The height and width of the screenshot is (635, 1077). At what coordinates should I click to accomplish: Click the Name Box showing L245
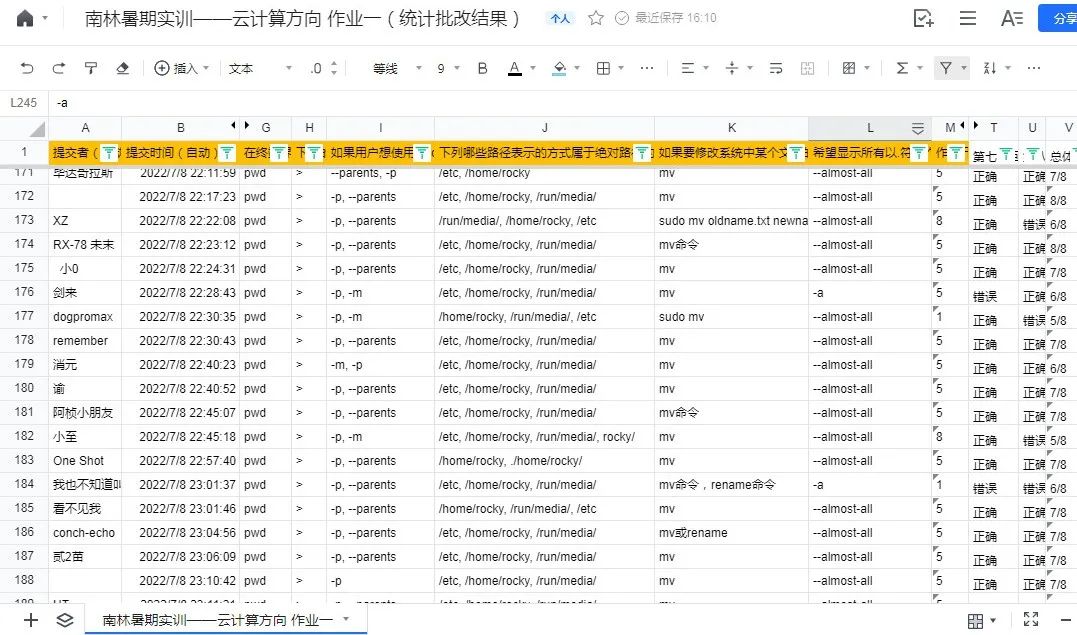[23, 102]
